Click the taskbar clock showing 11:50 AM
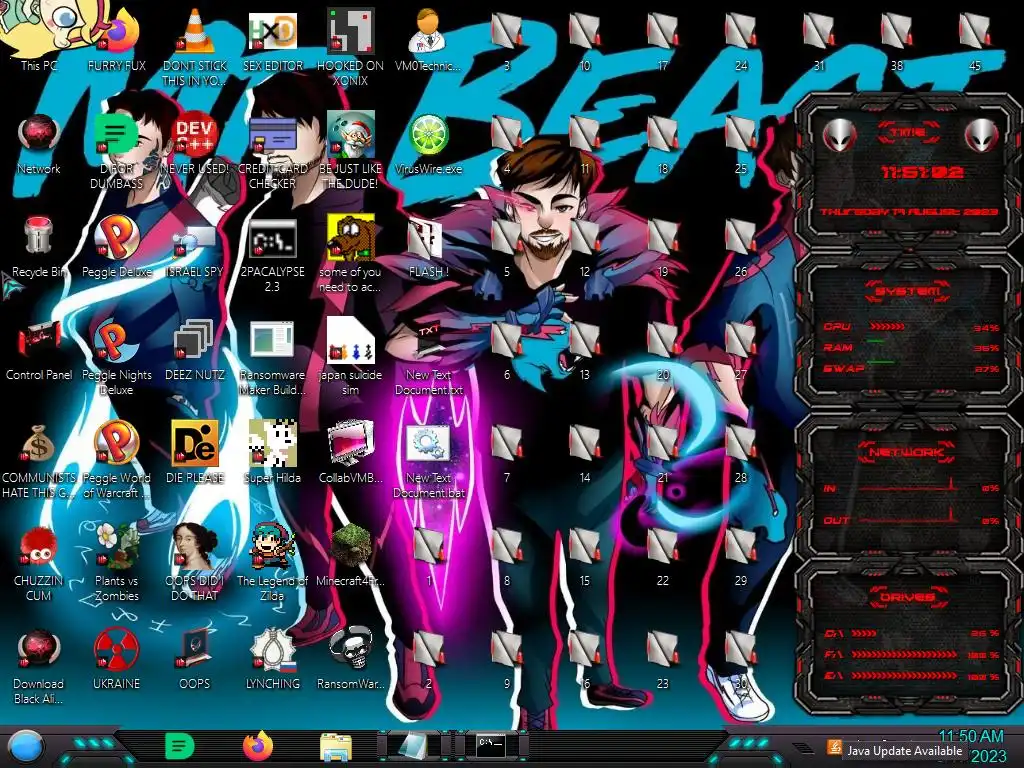This screenshot has width=1024, height=768. tap(971, 736)
